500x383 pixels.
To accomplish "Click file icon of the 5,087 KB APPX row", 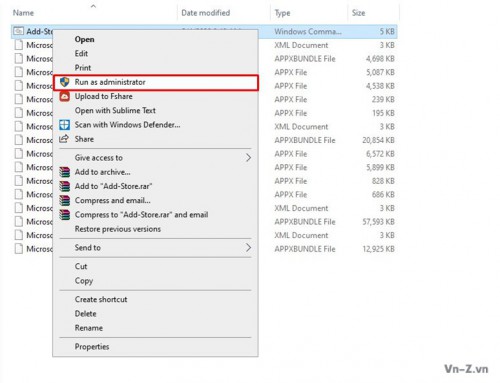I will tap(19, 72).
